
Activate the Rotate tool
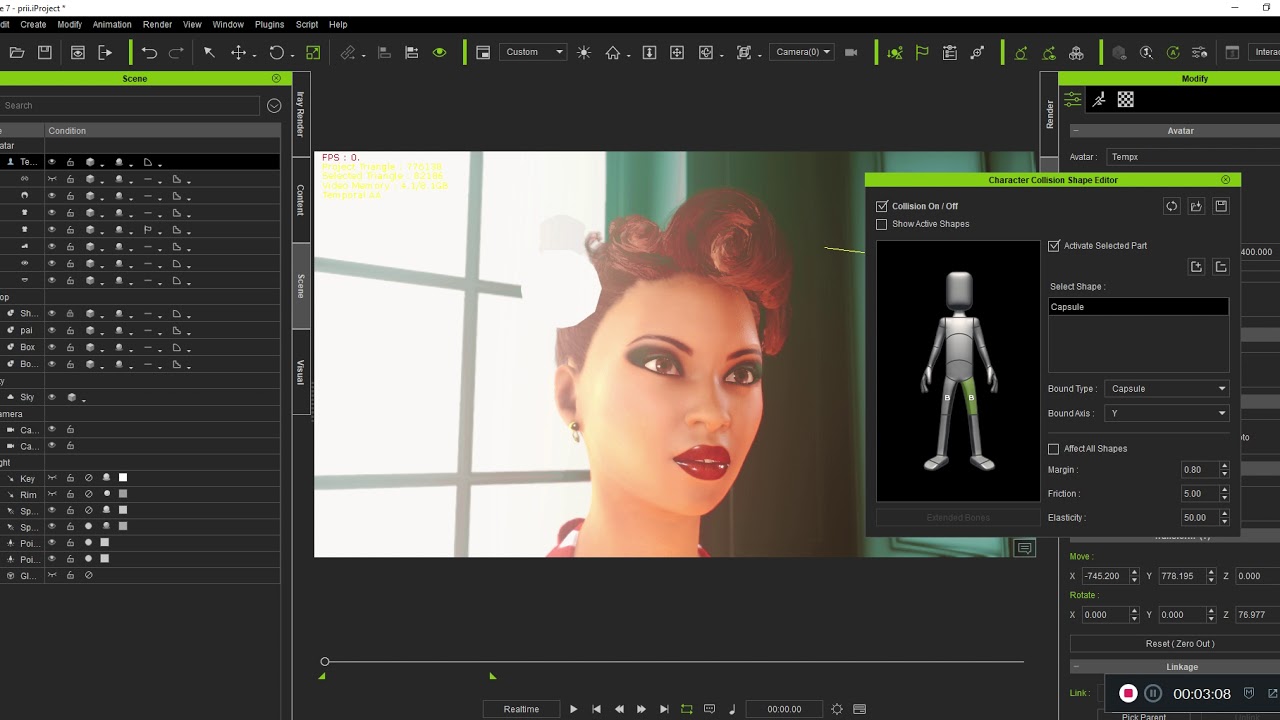[x=277, y=52]
